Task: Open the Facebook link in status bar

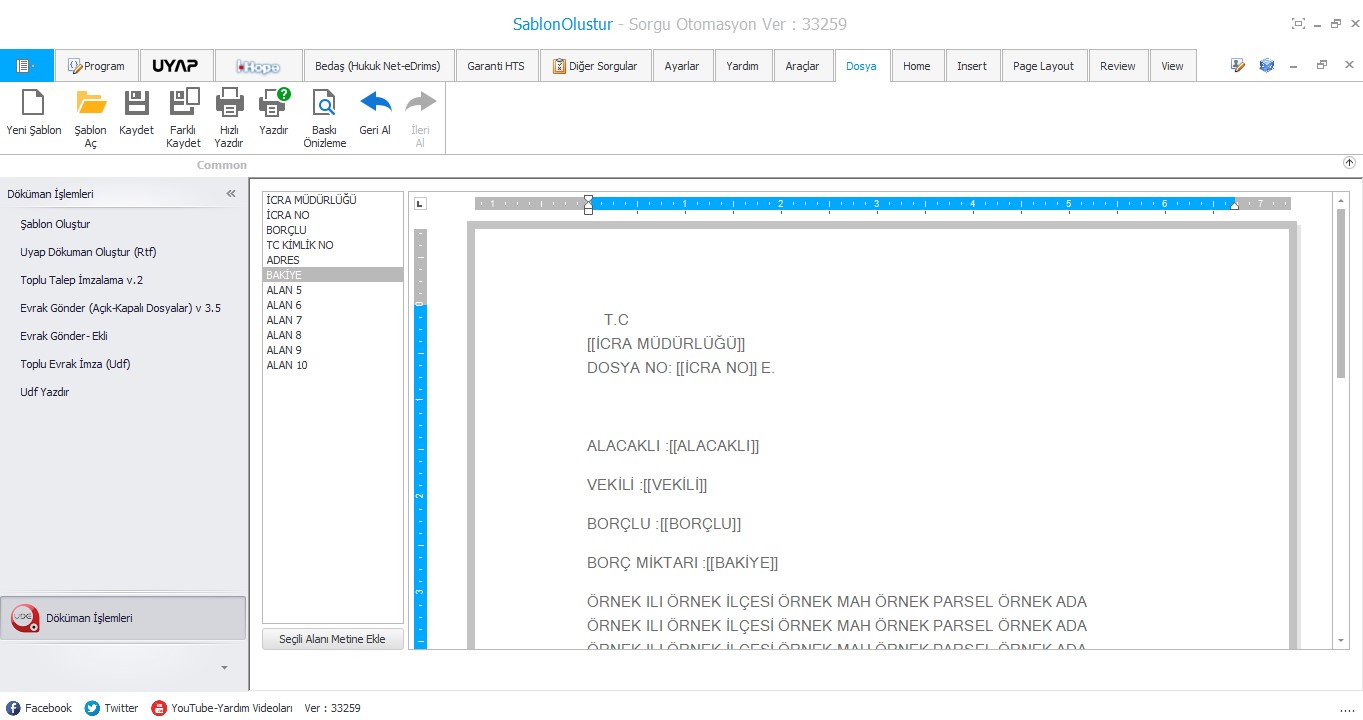Action: click(40, 708)
